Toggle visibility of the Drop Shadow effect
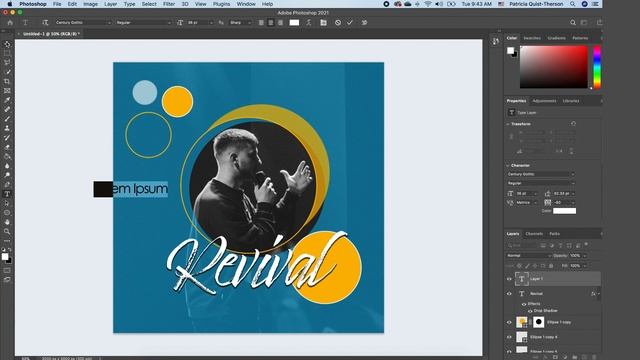This screenshot has width=640, height=360. [530, 311]
